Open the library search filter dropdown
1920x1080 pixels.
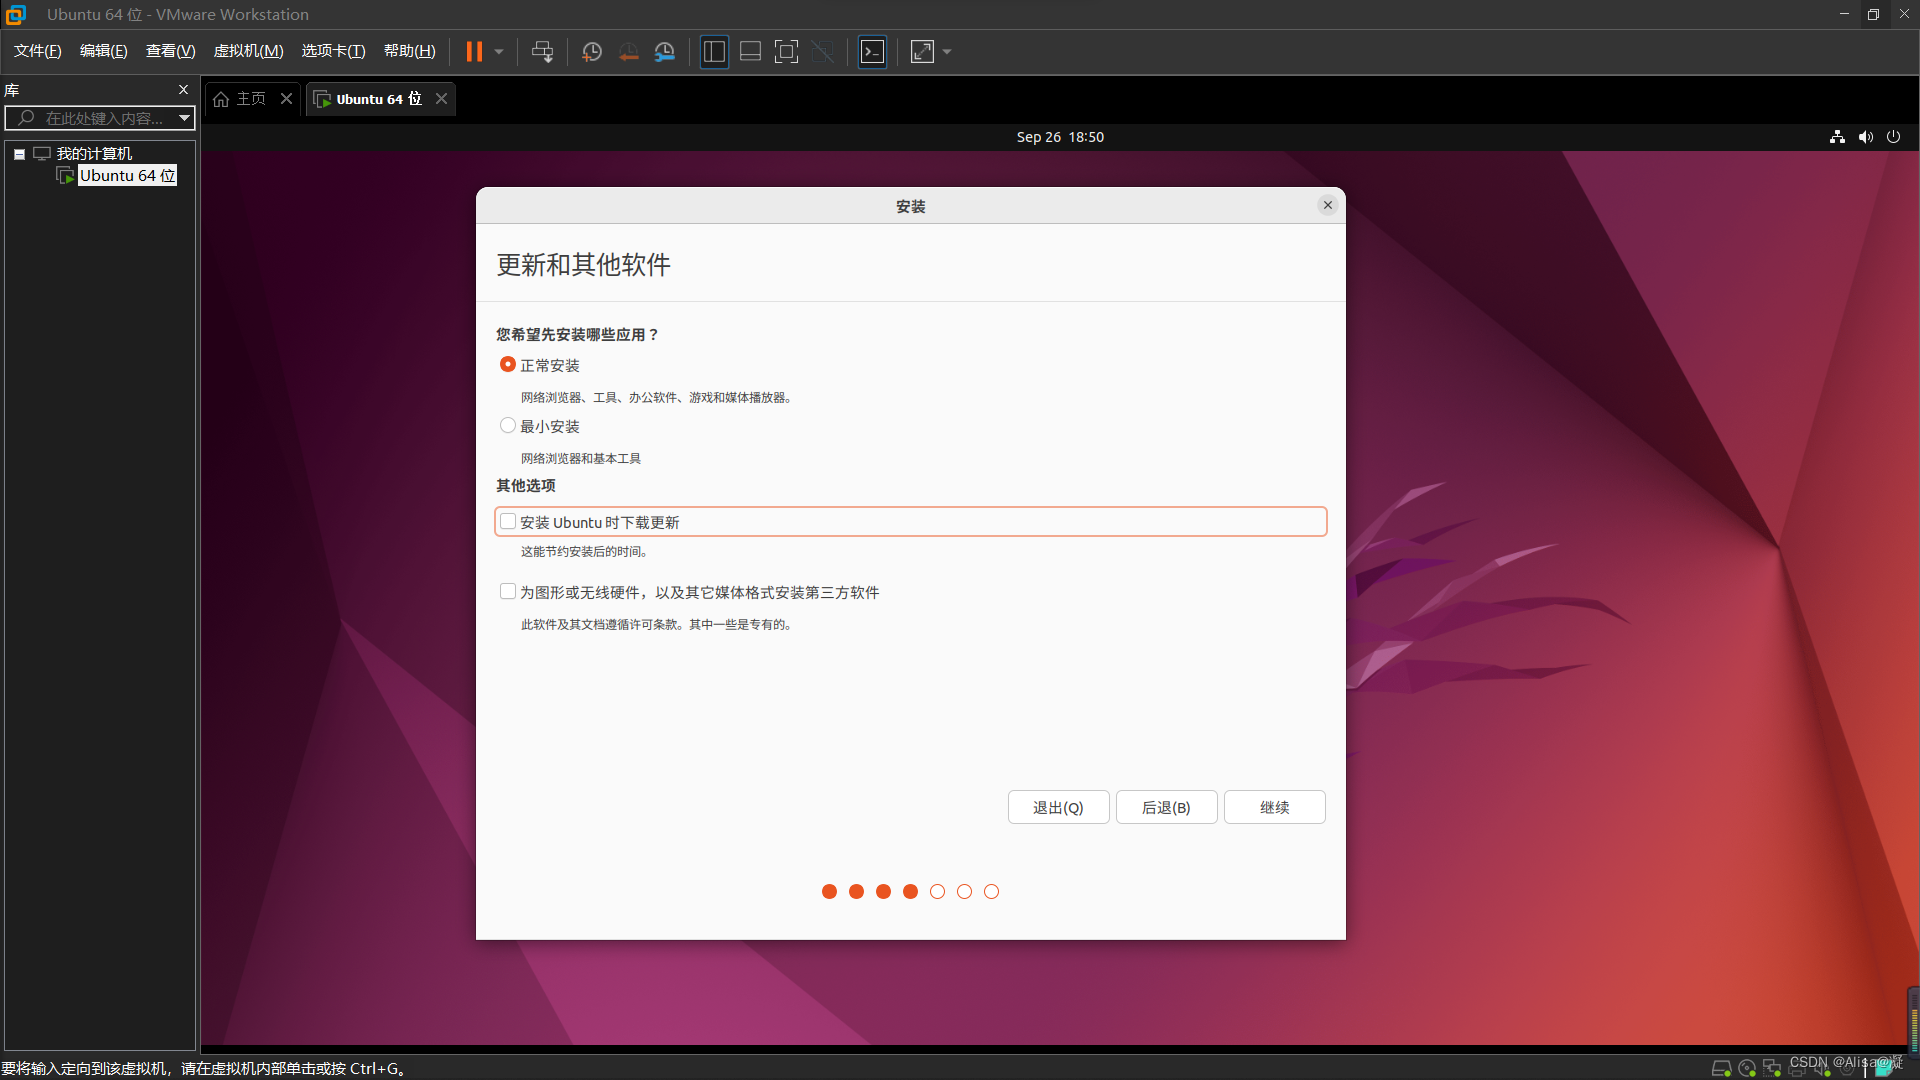pos(184,118)
